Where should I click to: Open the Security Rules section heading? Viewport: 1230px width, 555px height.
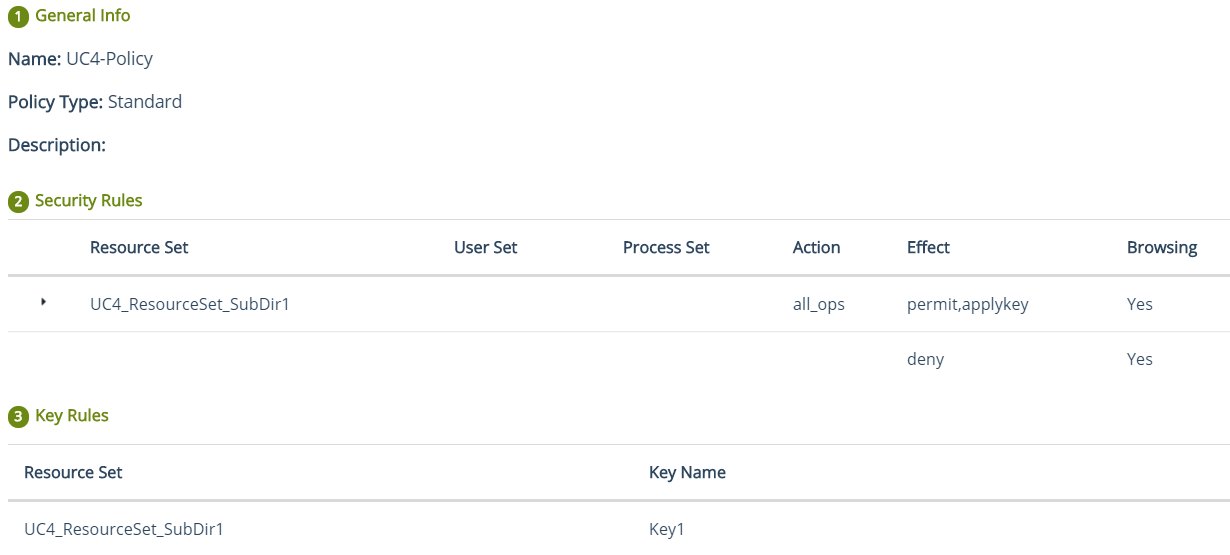coord(88,201)
